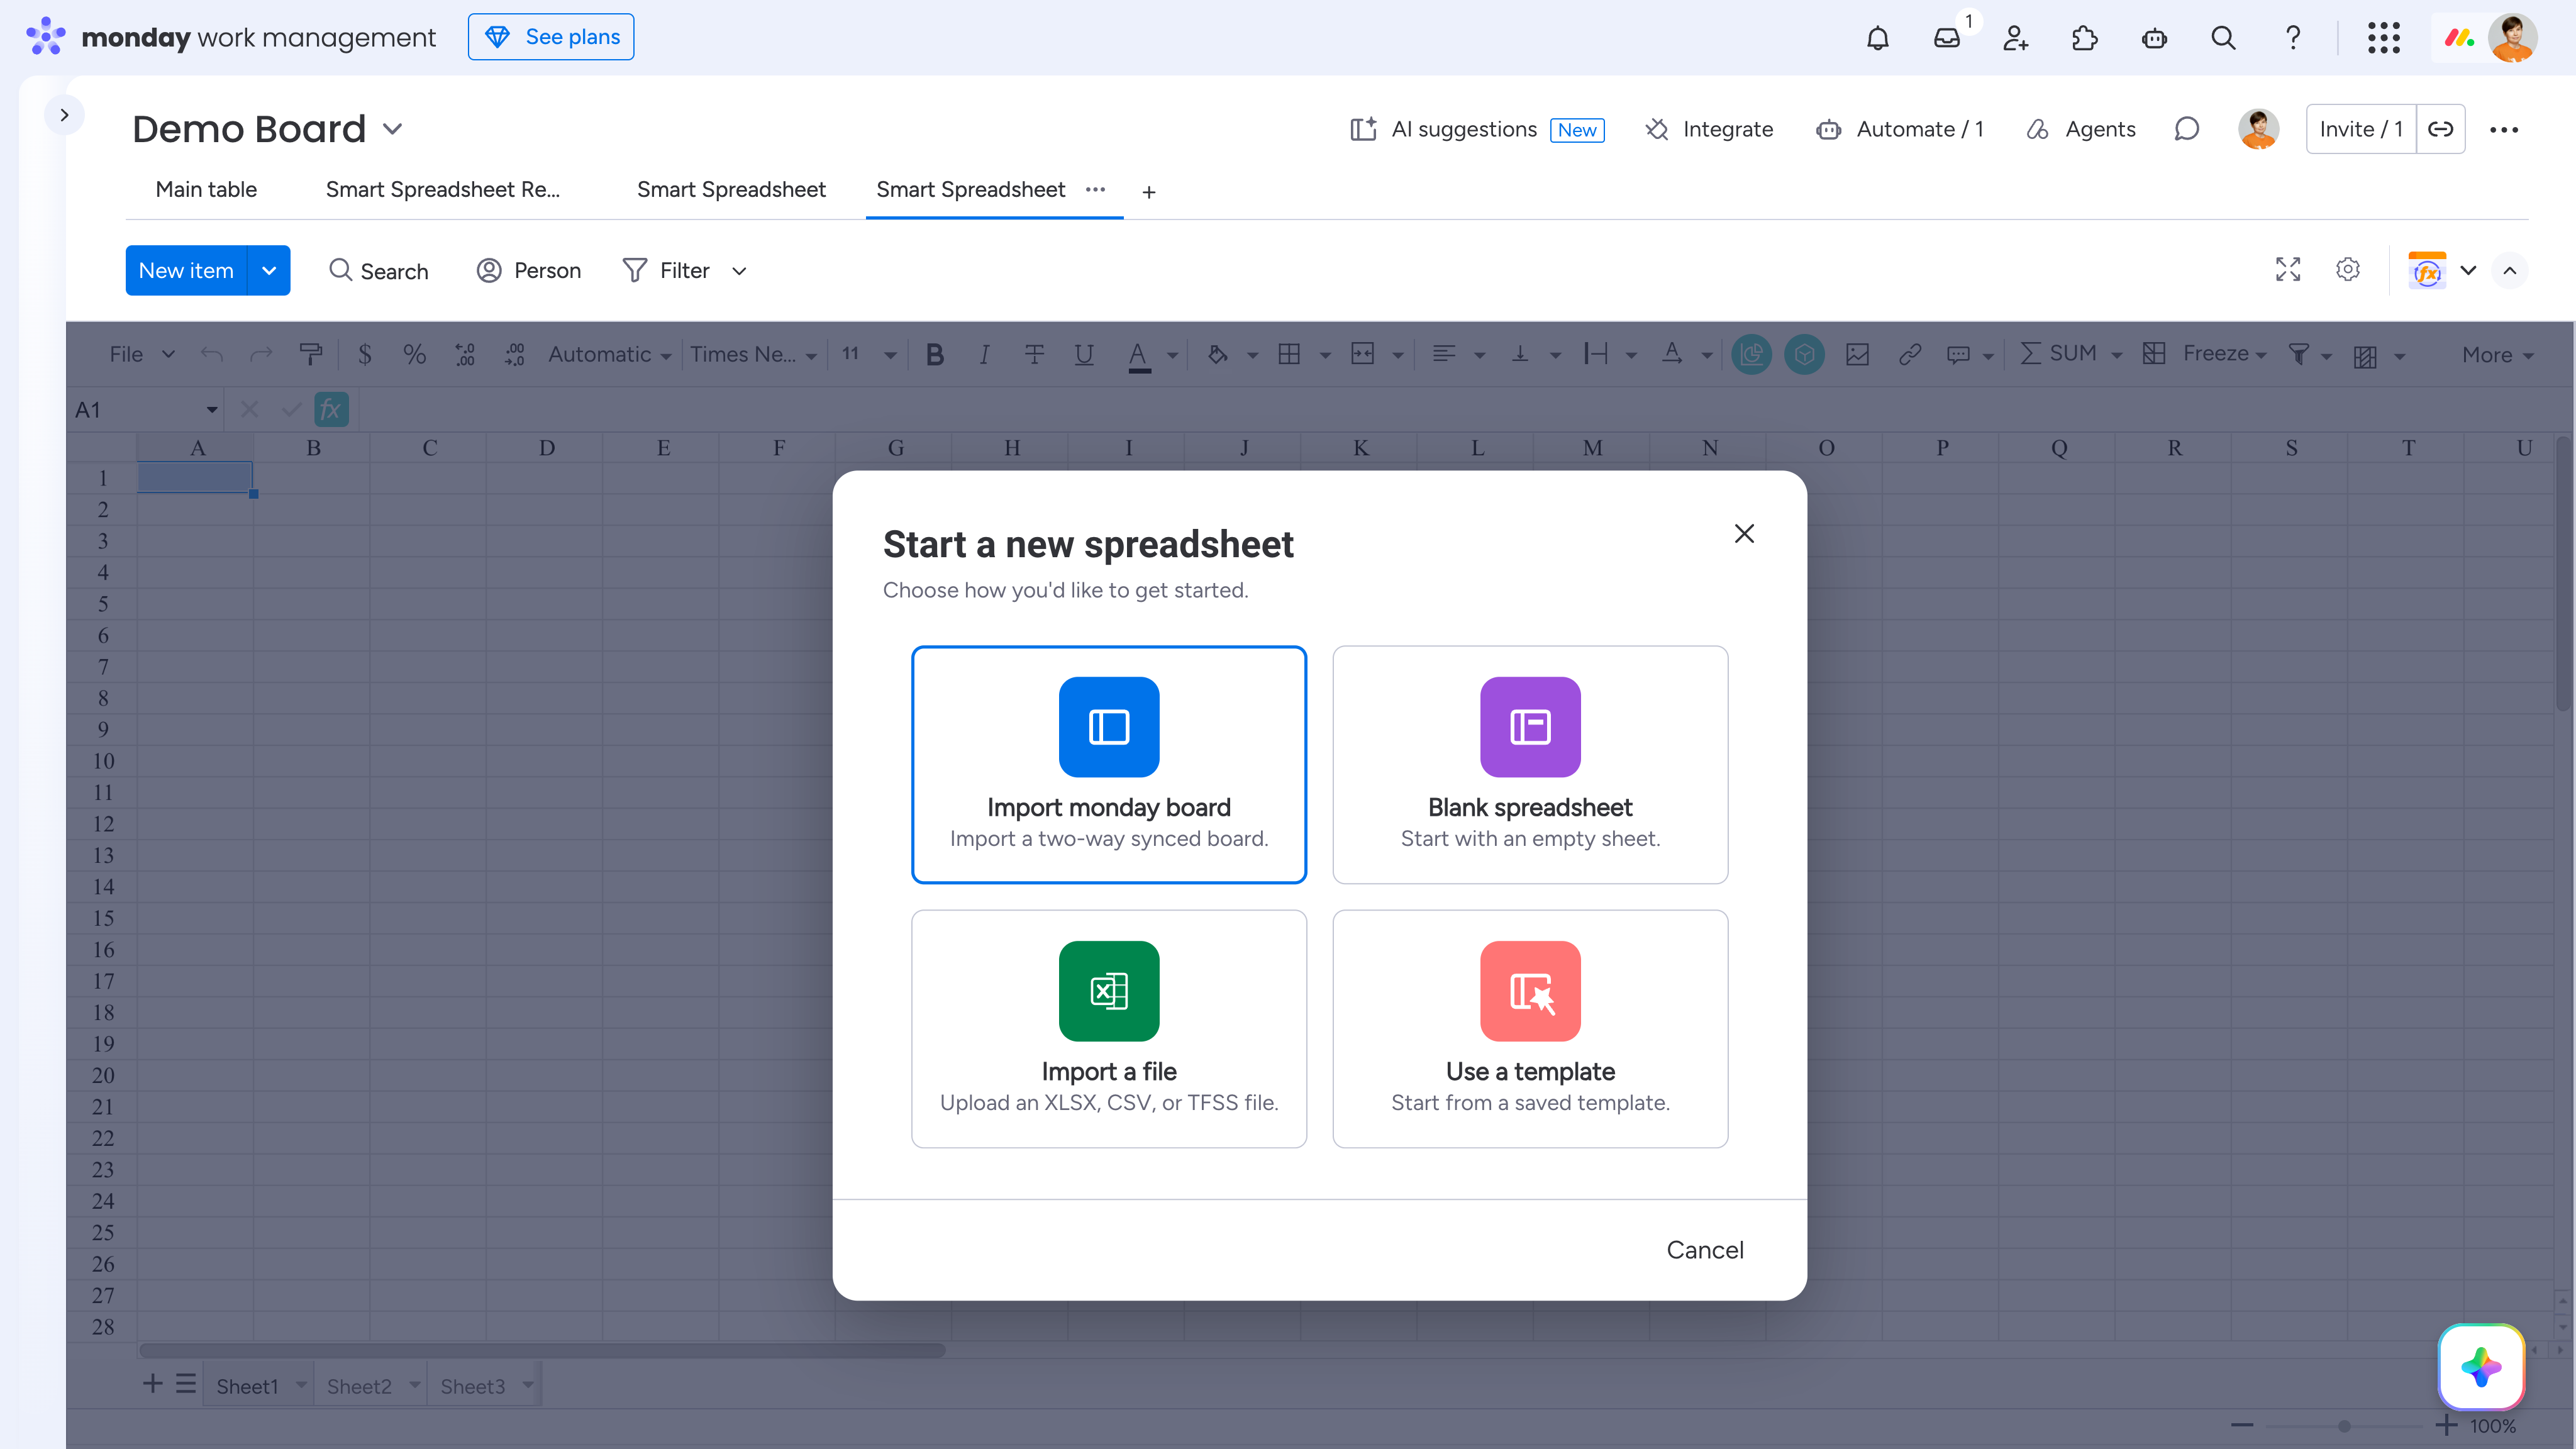Click the A1 cell reference box

(146, 410)
